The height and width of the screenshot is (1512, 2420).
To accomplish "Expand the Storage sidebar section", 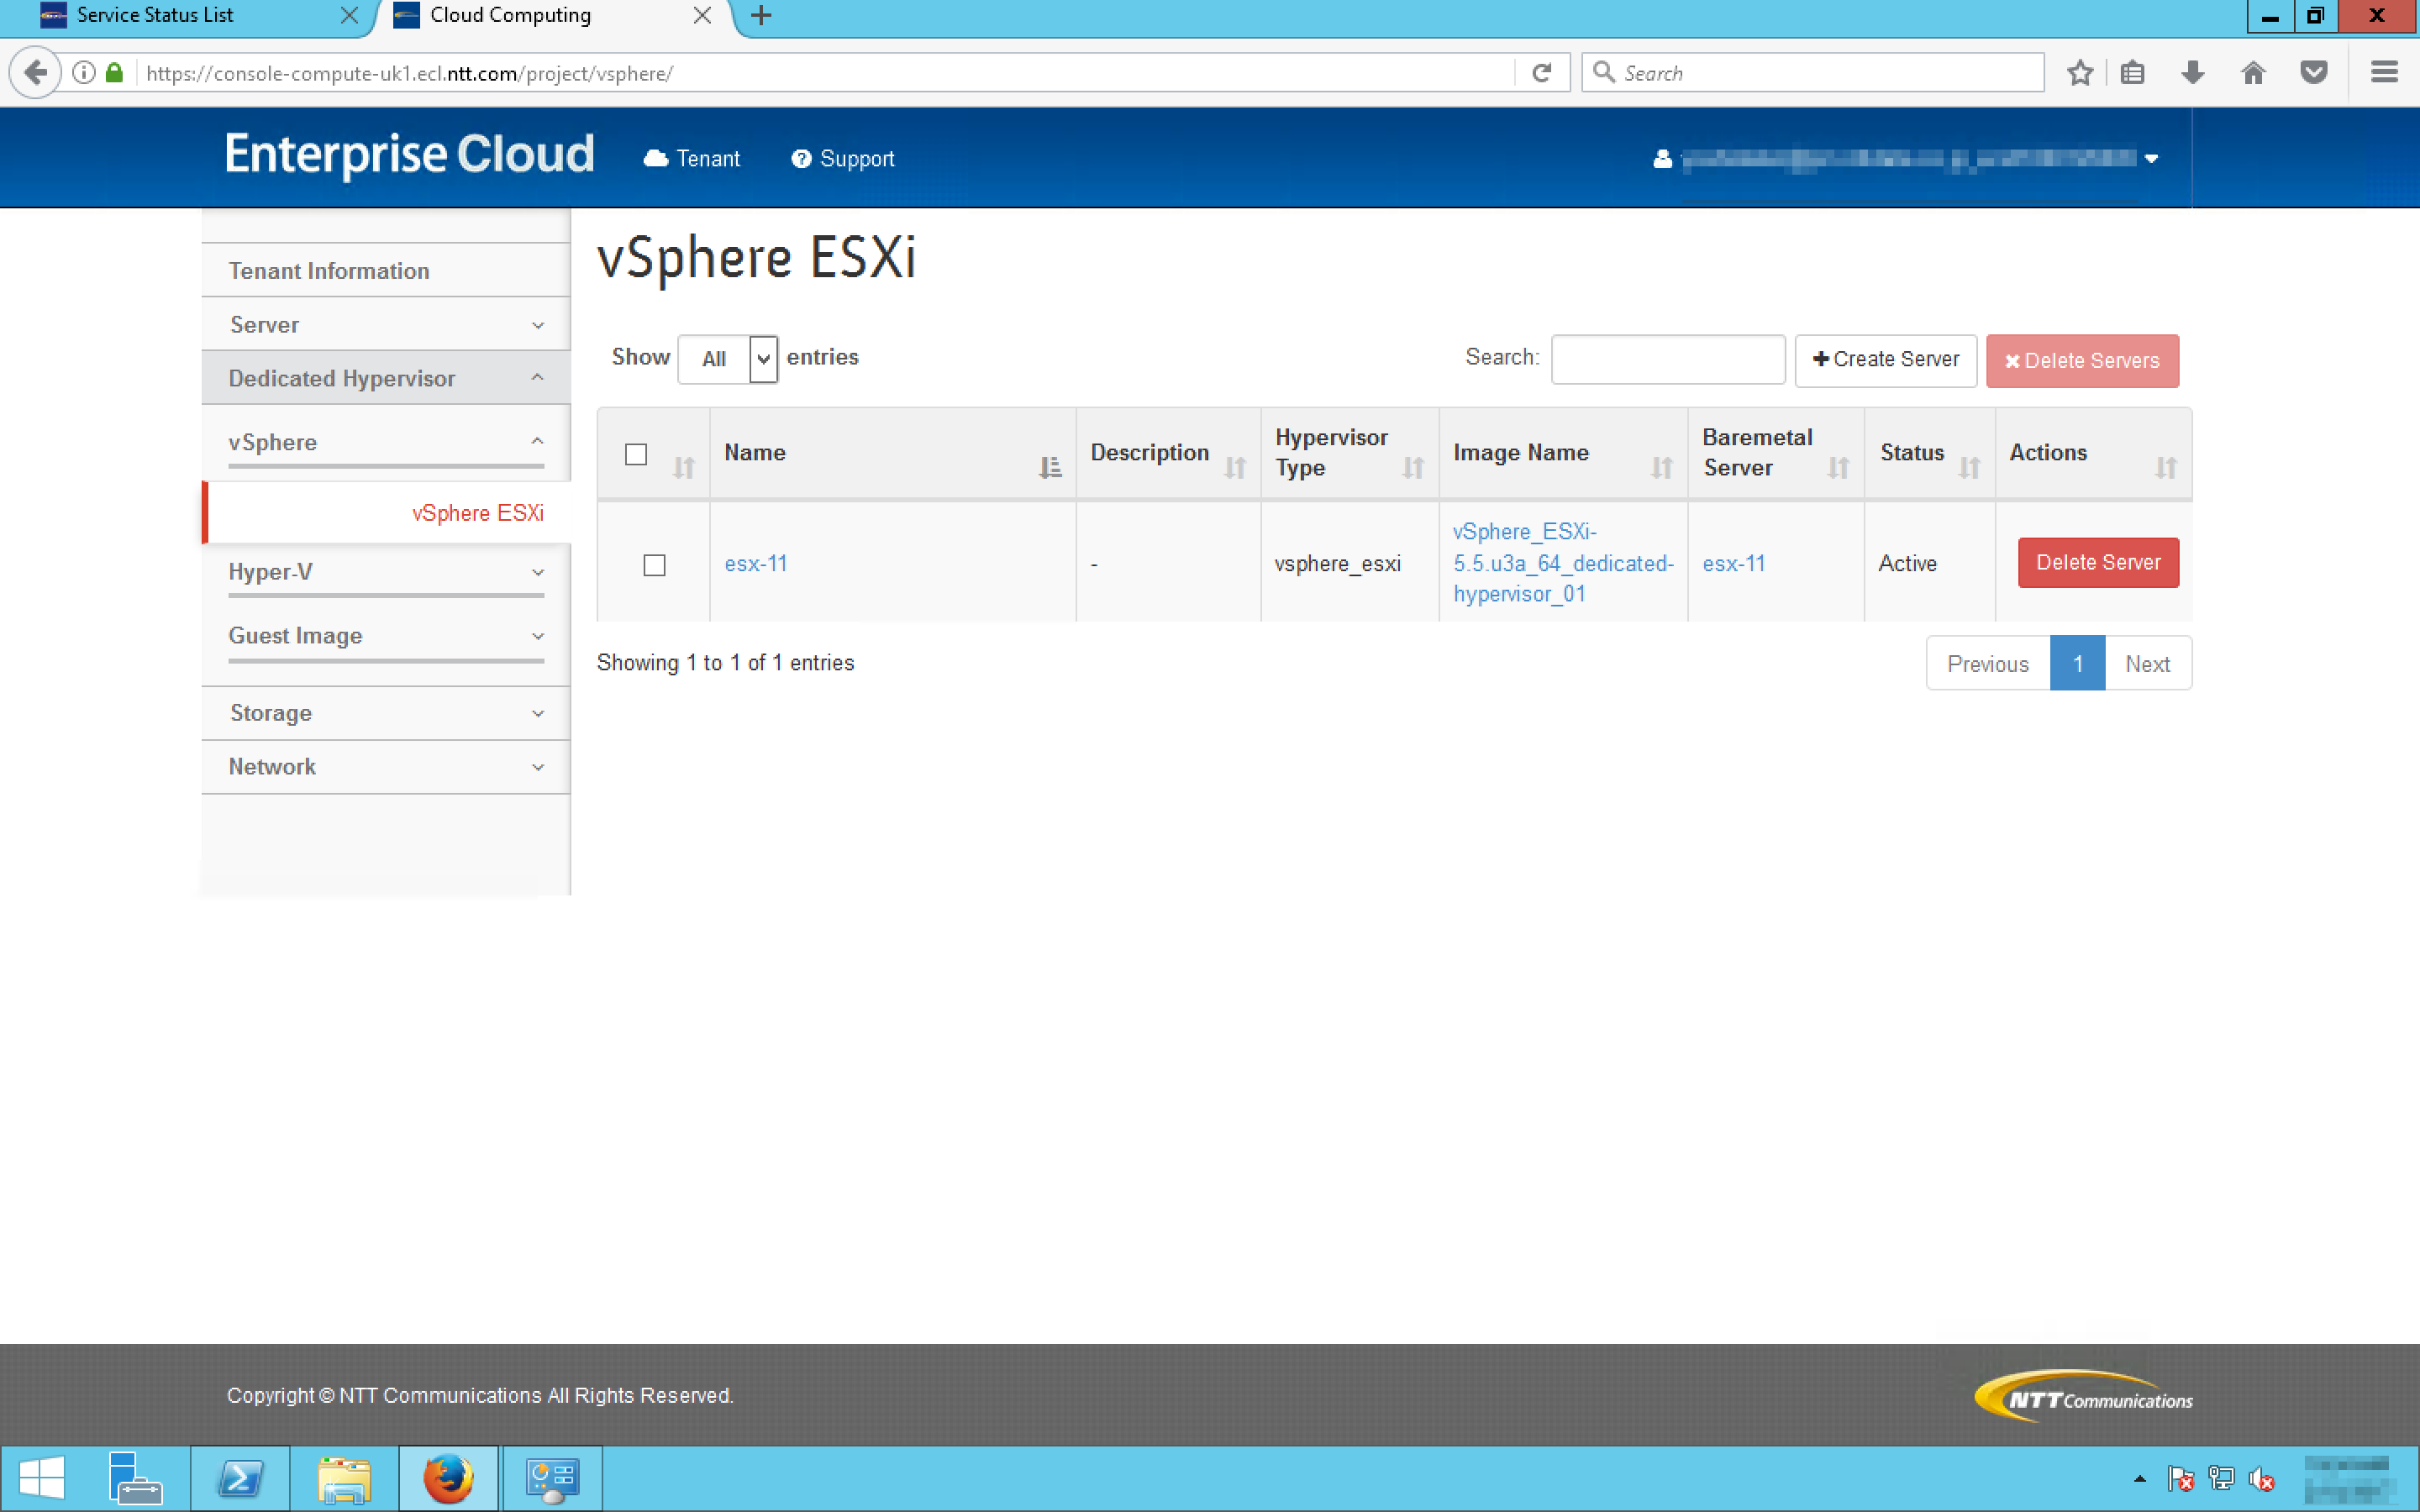I will click(386, 713).
